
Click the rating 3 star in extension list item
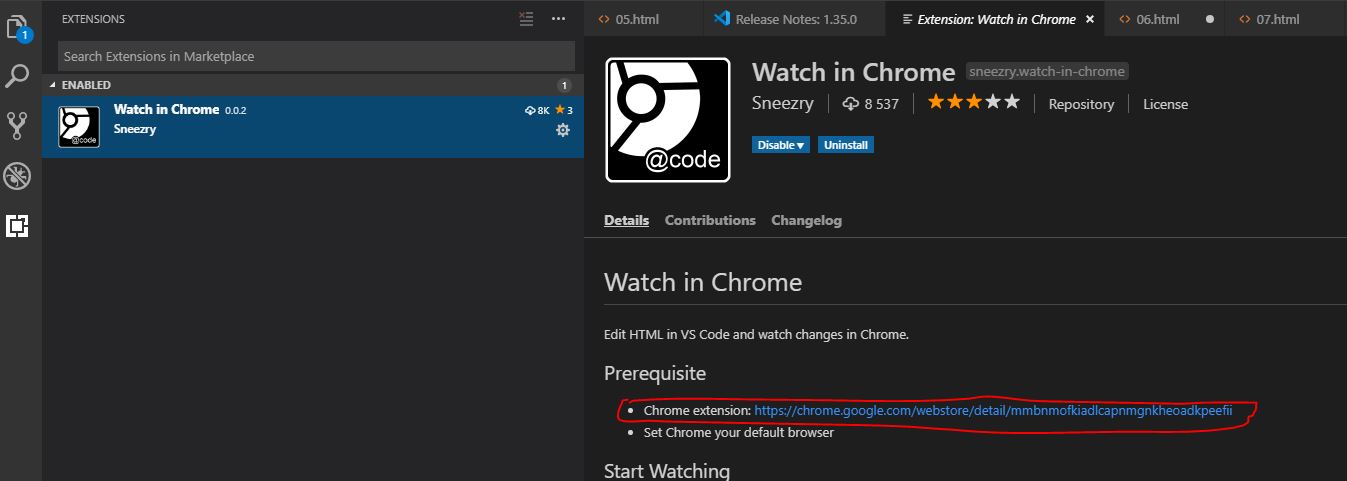(x=564, y=110)
